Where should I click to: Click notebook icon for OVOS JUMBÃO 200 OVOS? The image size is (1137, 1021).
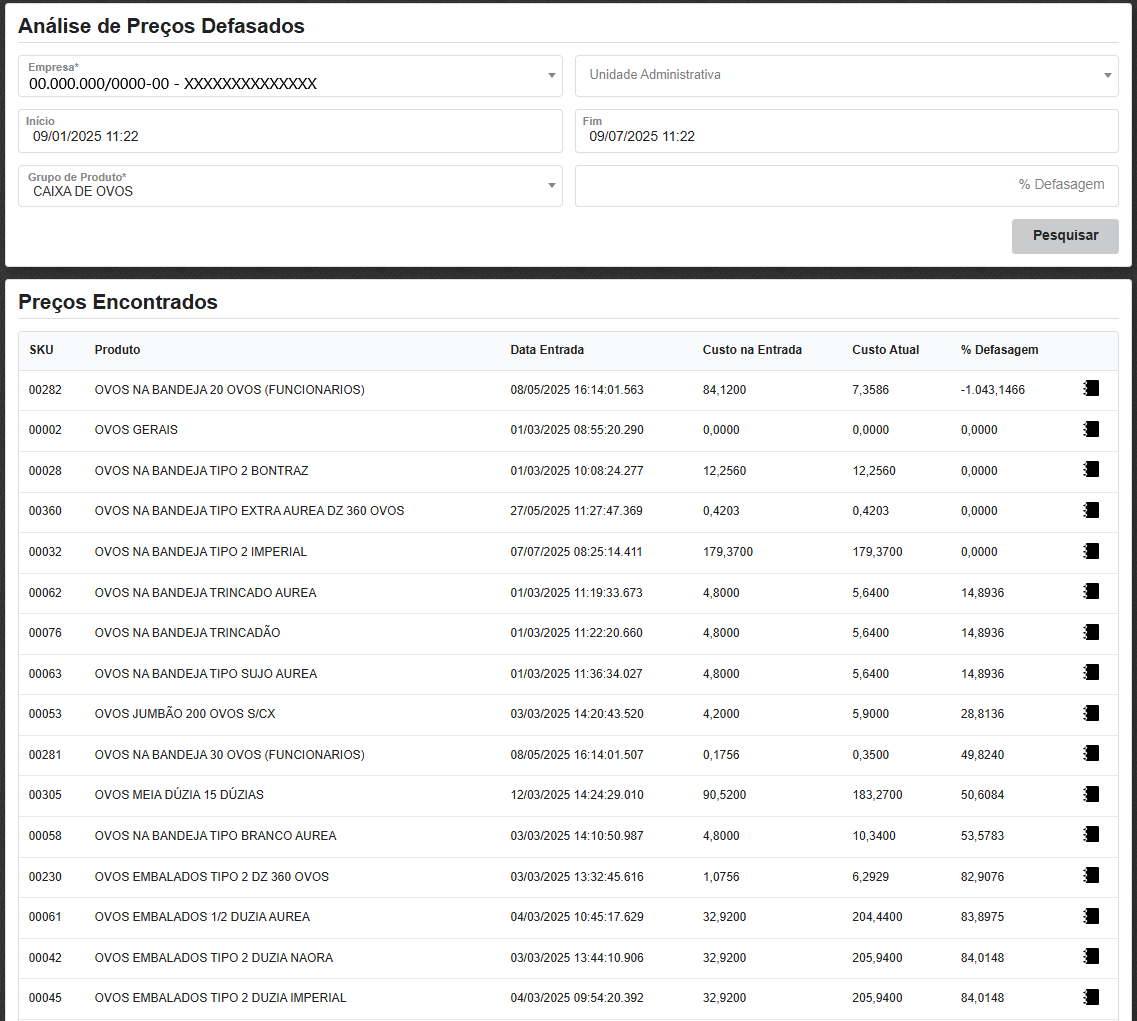1091,713
